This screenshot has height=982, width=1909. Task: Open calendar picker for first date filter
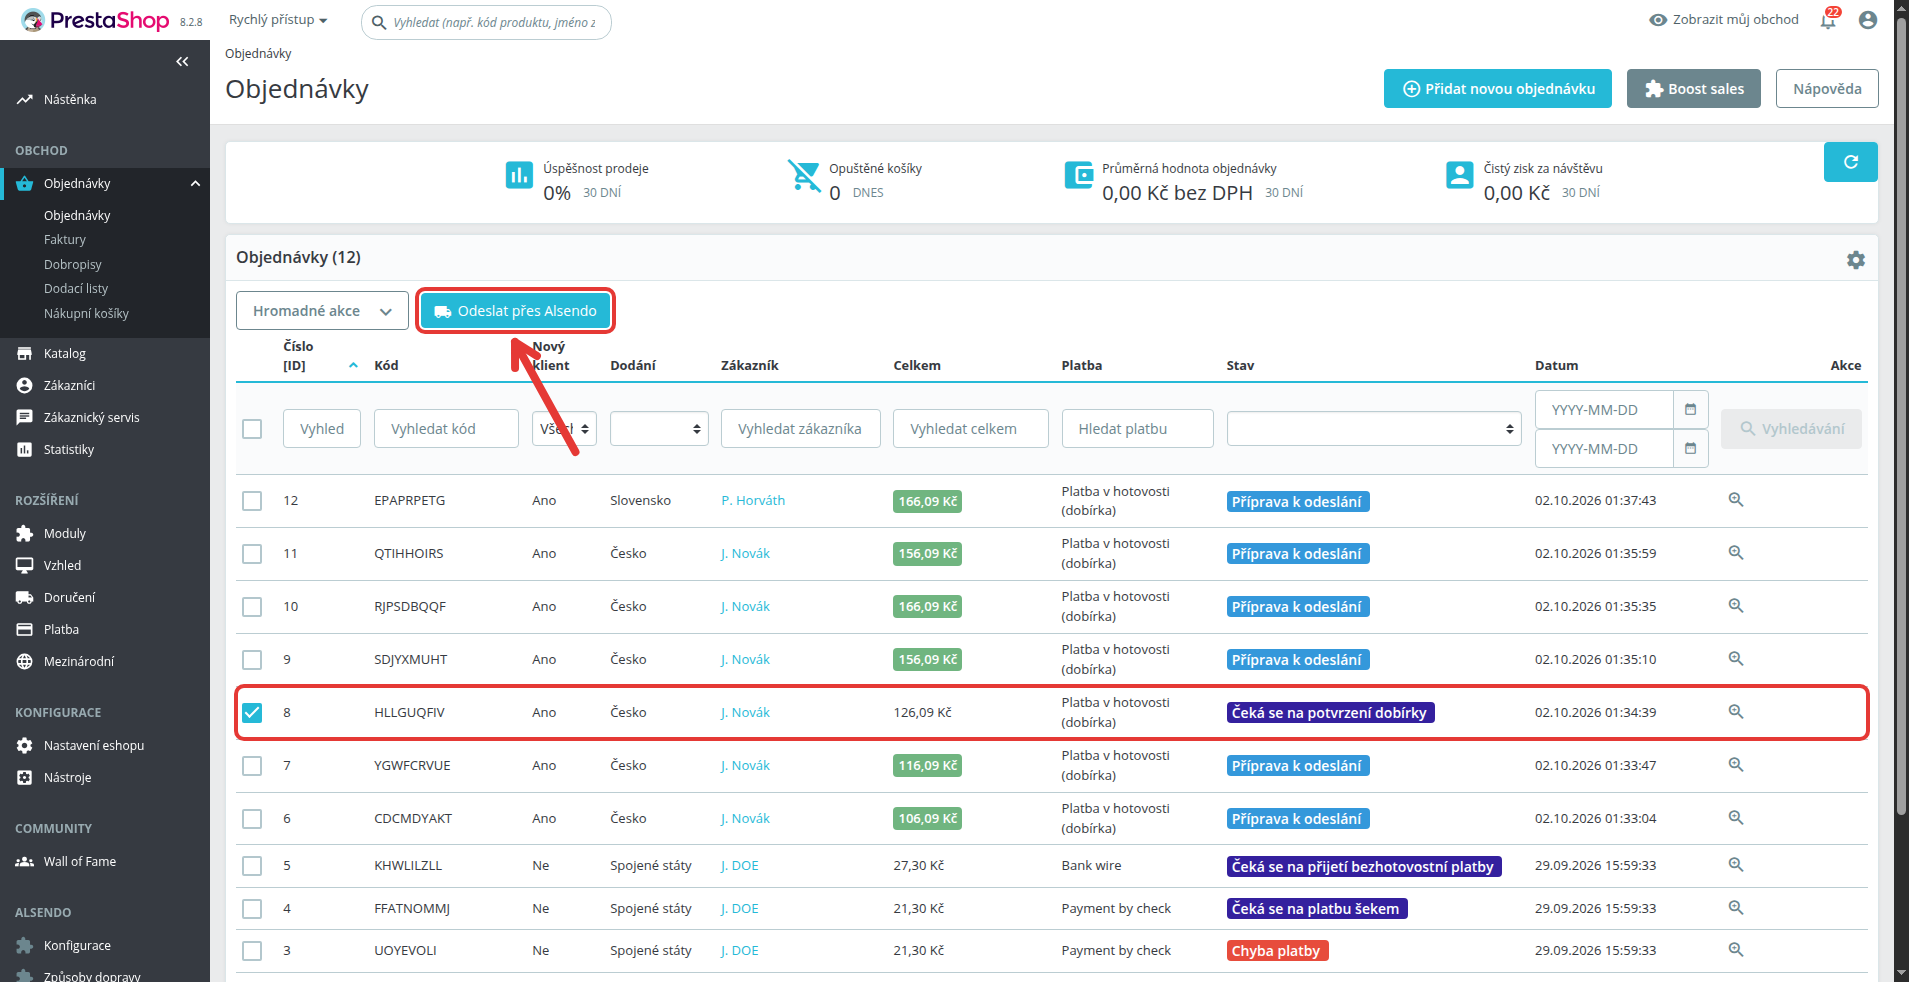click(1690, 410)
